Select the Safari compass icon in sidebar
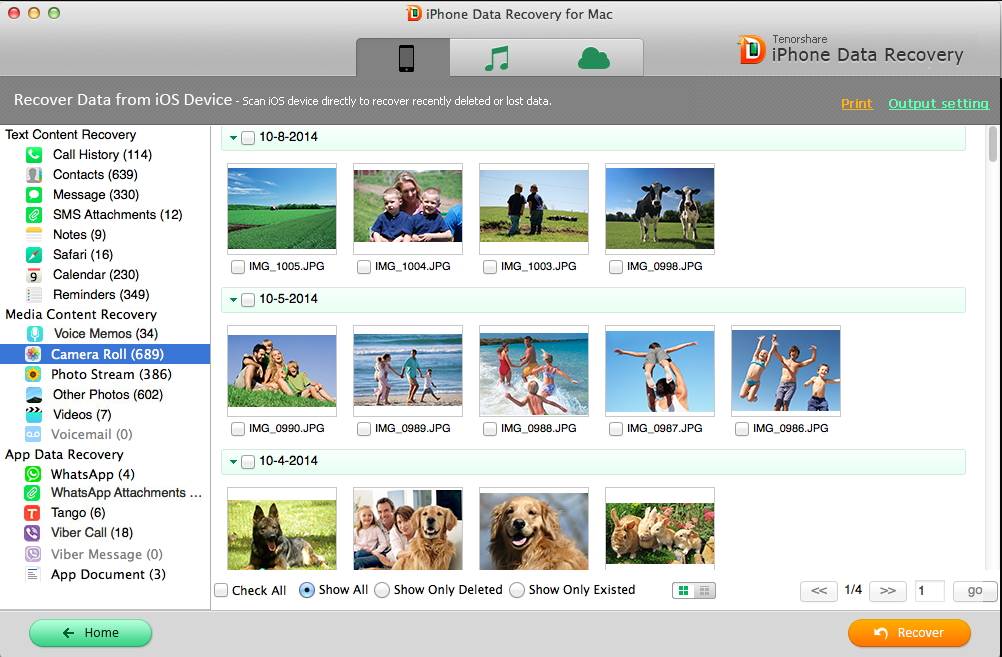The image size is (1002, 657). [34, 254]
